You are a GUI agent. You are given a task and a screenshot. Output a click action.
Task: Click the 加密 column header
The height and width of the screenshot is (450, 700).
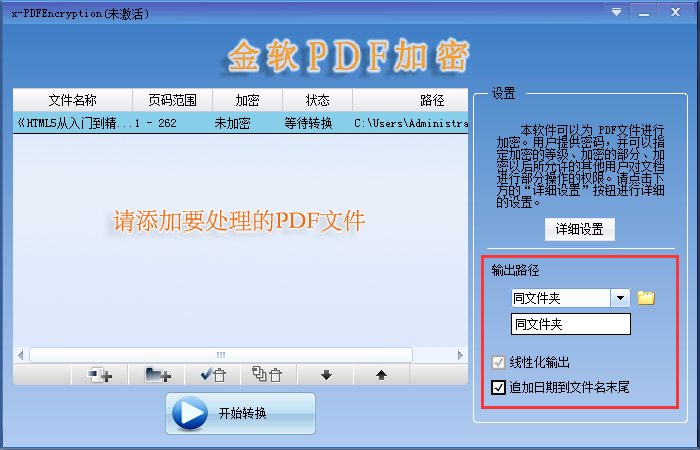click(x=247, y=100)
